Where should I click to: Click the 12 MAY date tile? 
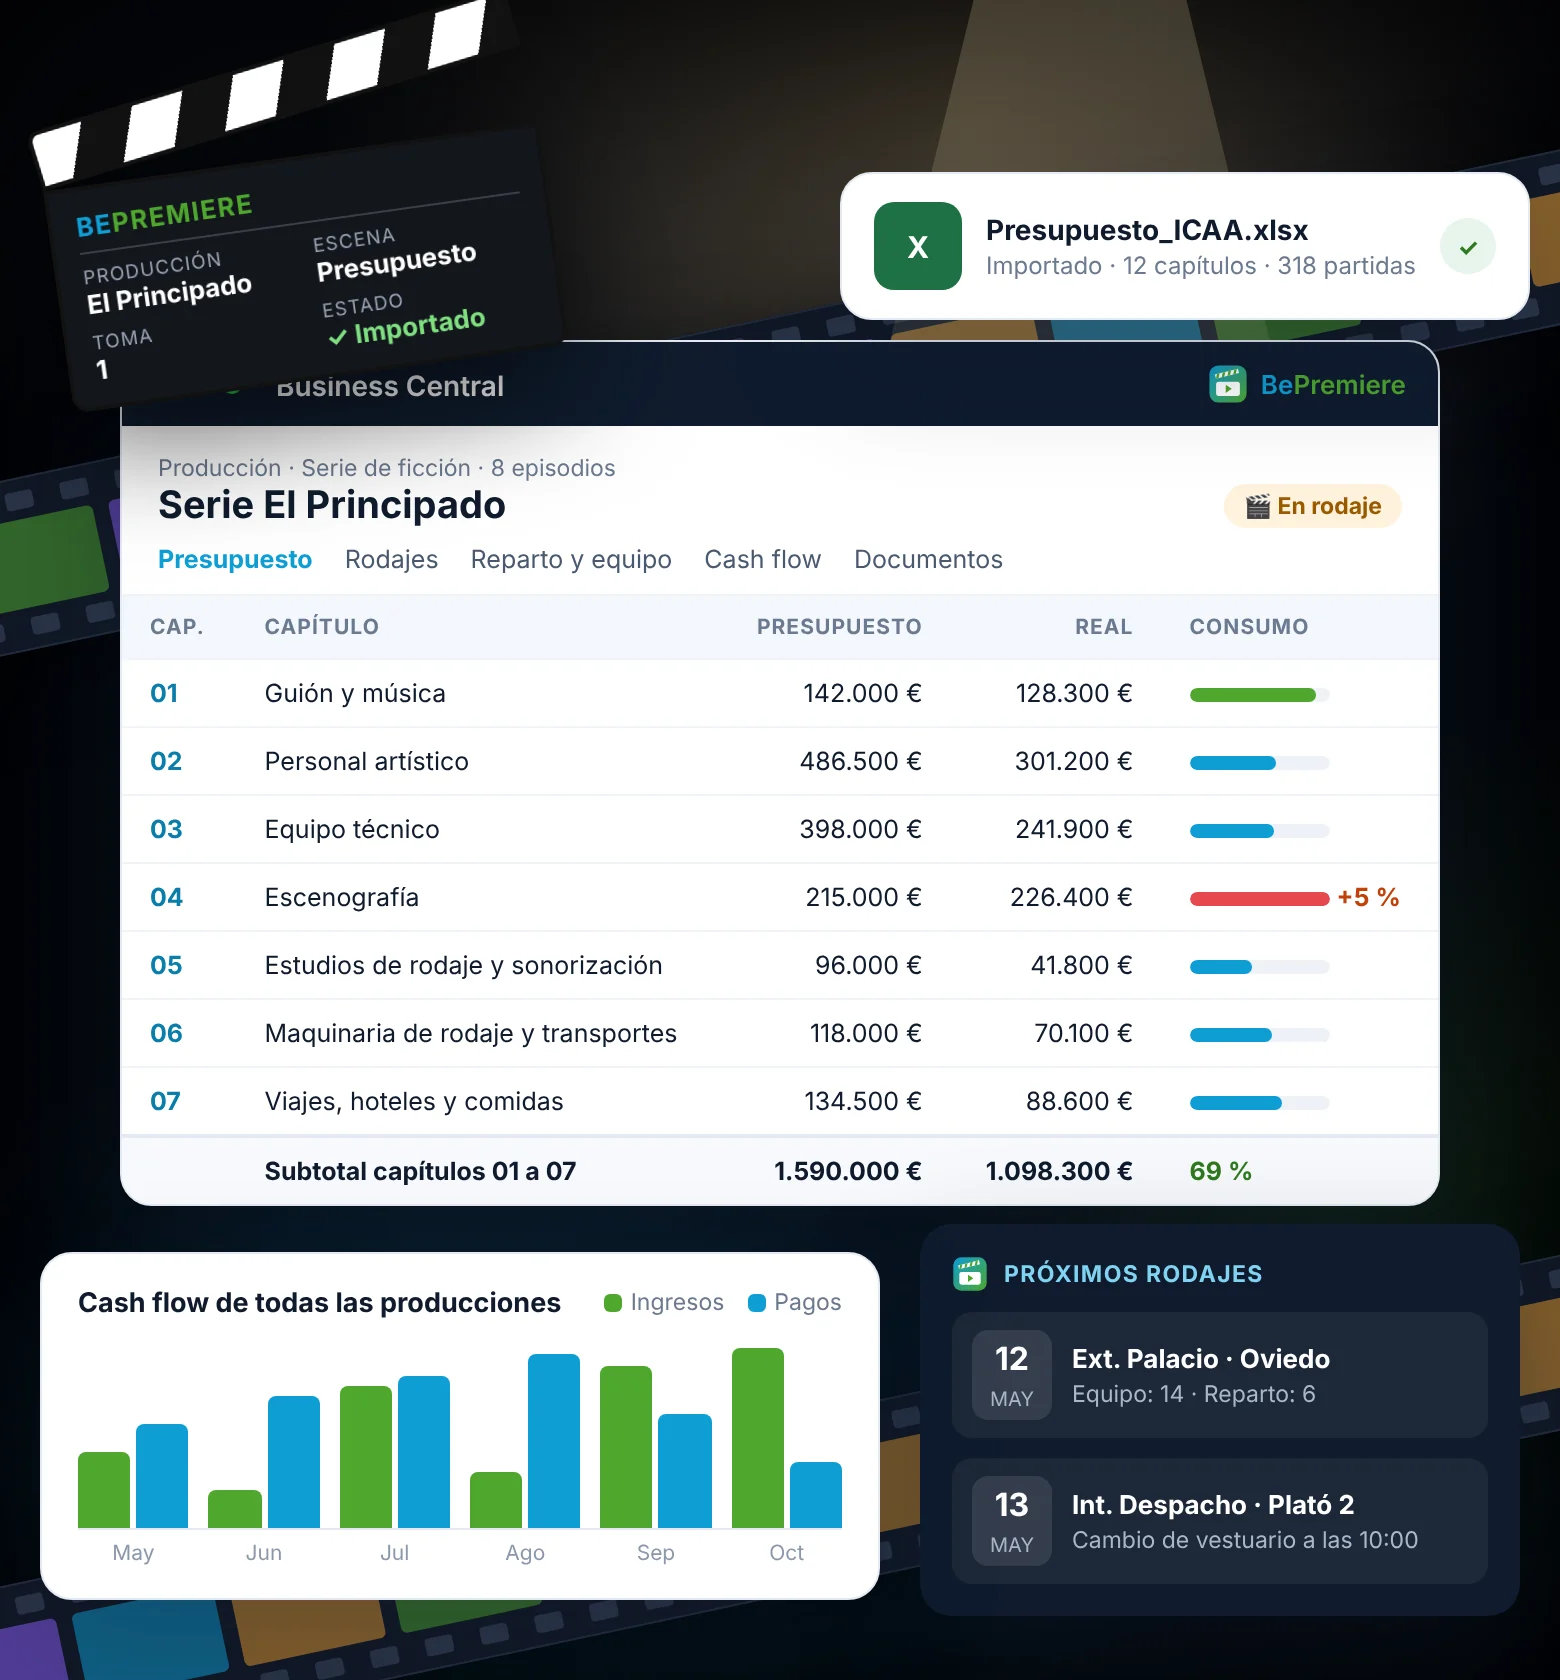coord(1012,1375)
